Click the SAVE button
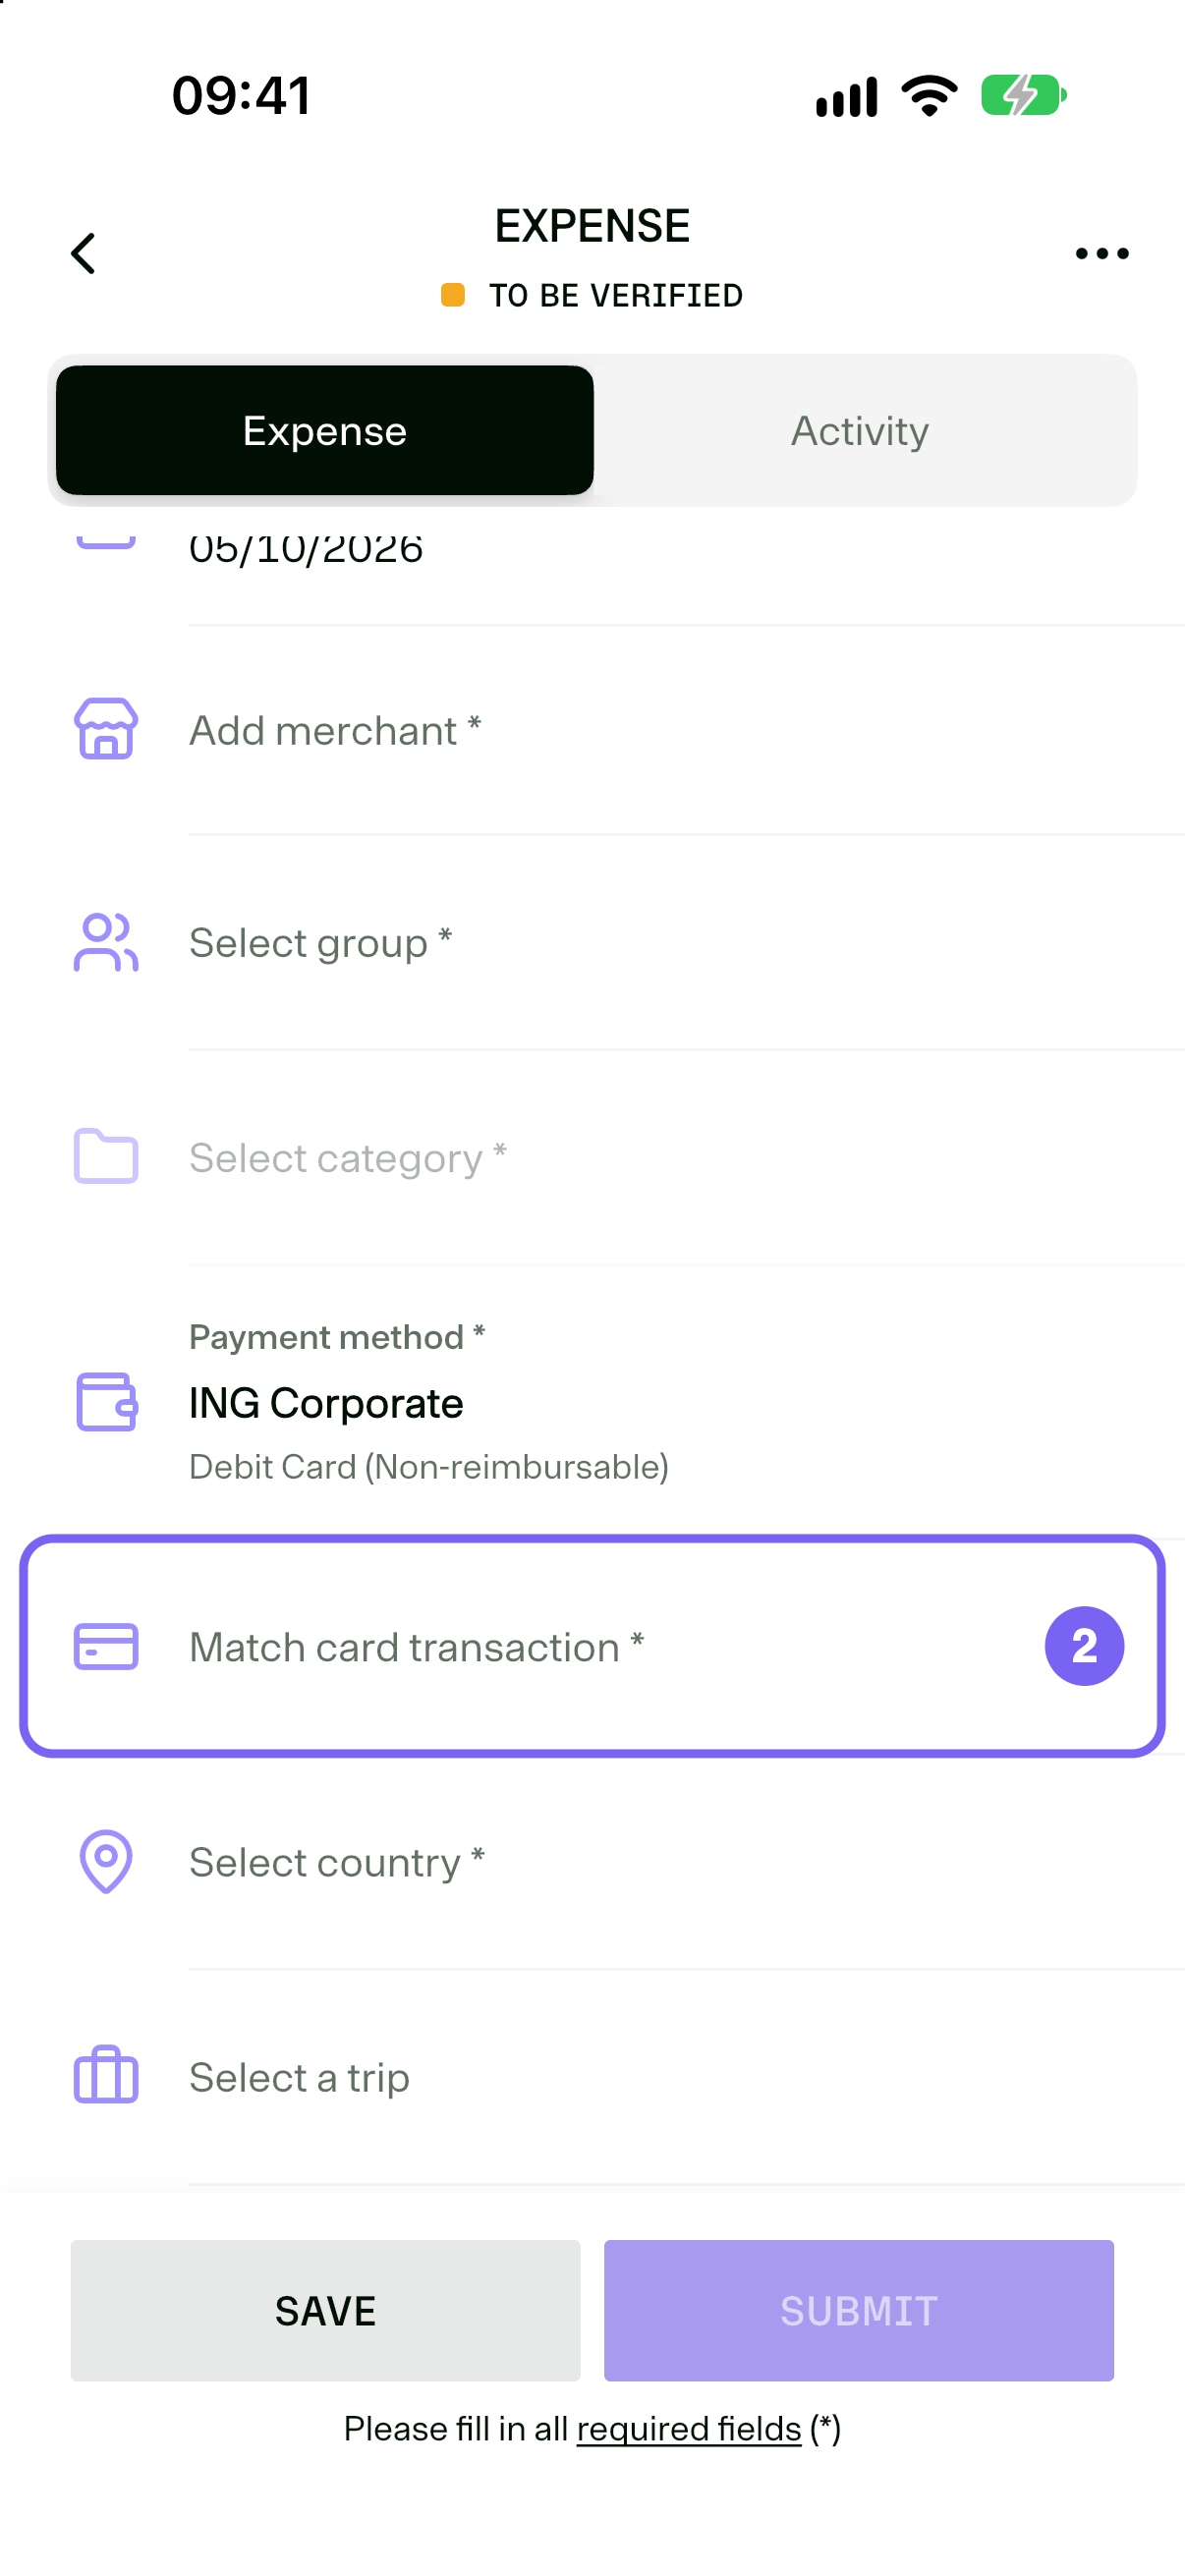Image resolution: width=1185 pixels, height=2576 pixels. tap(325, 2311)
